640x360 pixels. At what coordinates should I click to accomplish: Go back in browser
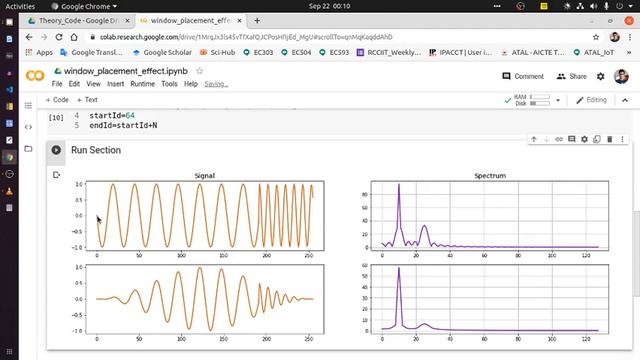click(x=29, y=37)
